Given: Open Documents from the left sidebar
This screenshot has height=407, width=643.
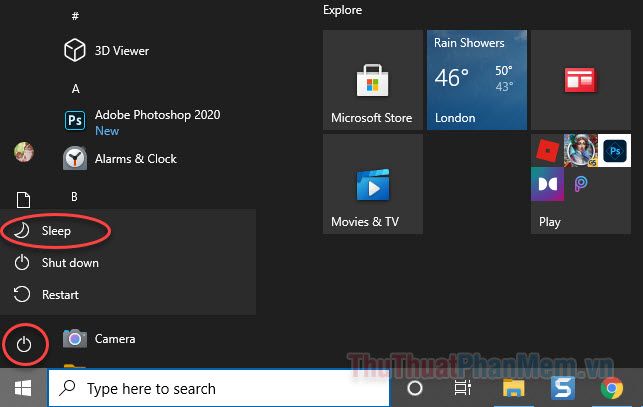Looking at the screenshot, I should (24, 201).
